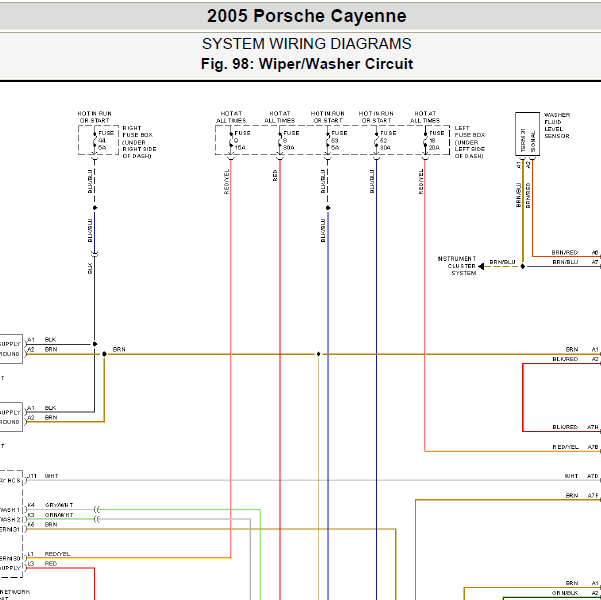
Task: Select the "FUSE 8 30A" label
Action: (291, 140)
